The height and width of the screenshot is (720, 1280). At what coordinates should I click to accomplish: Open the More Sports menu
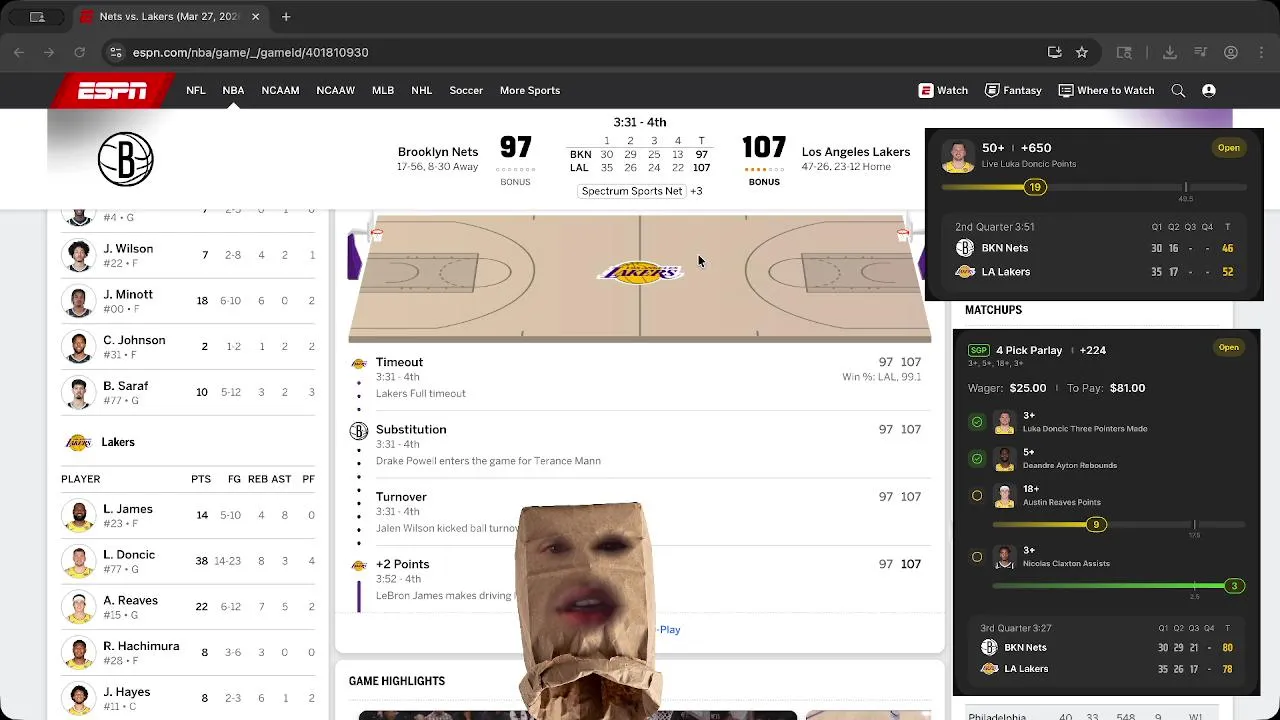pyautogui.click(x=530, y=90)
